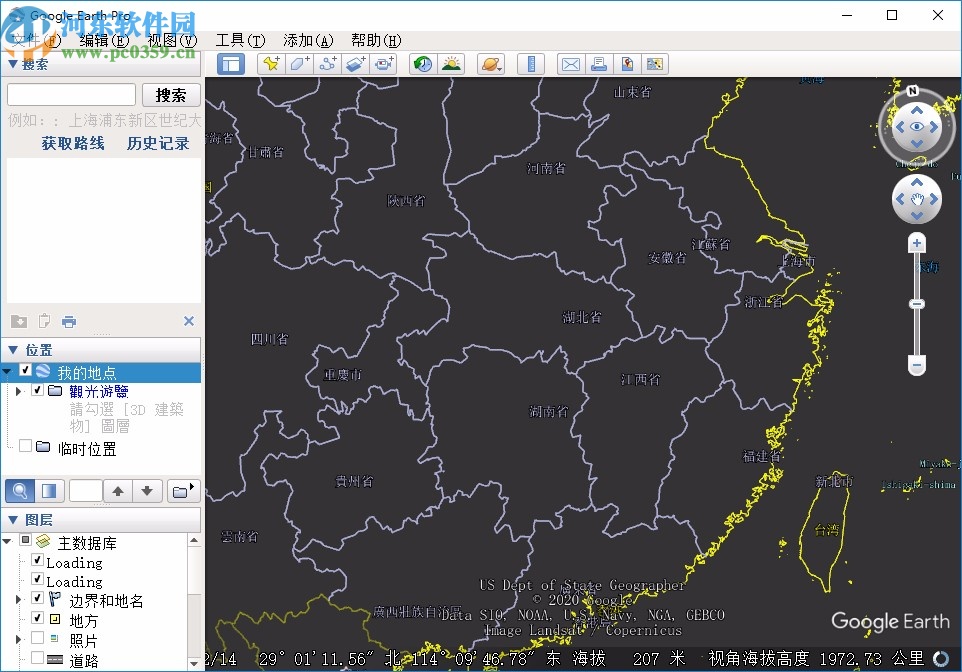Click the look-around eye control
Screen dimensions: 962x672
tap(917, 127)
